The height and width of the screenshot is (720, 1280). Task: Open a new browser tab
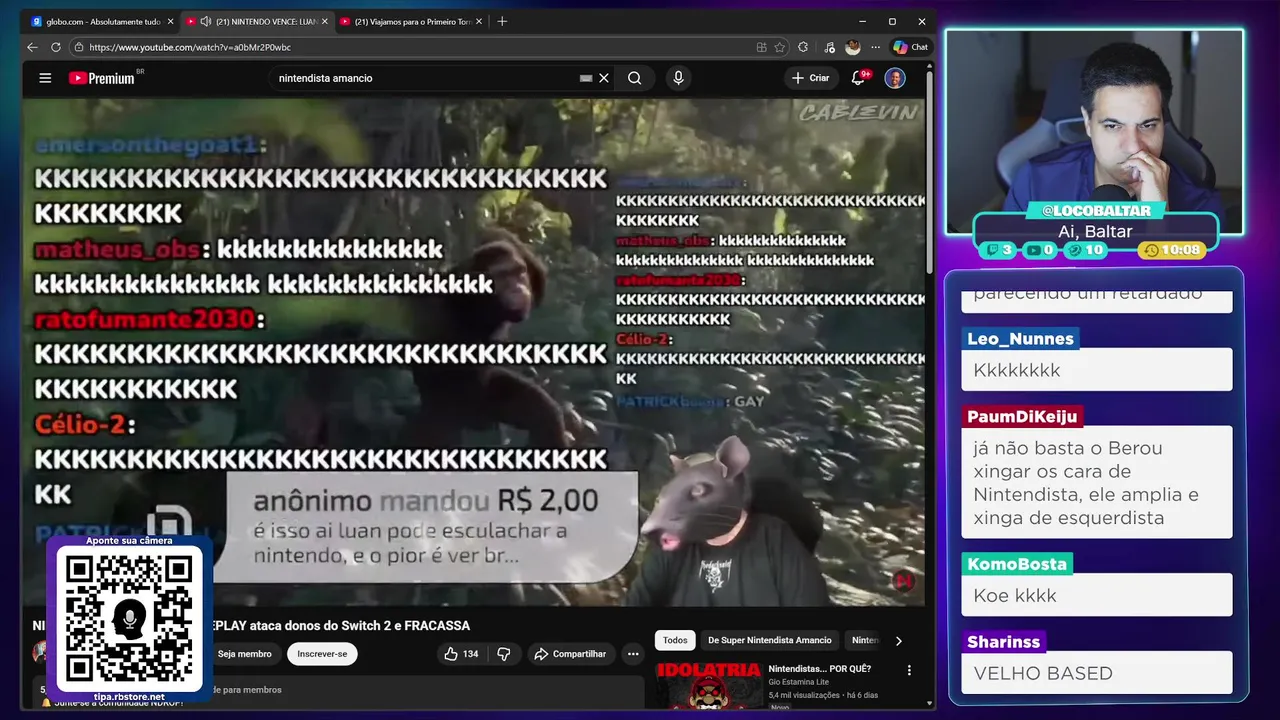[502, 21]
